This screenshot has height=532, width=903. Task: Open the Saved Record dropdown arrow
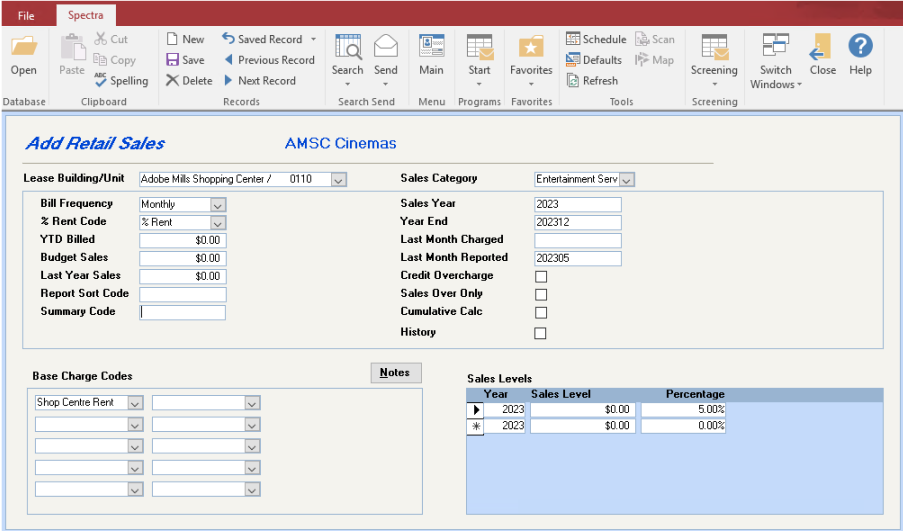pyautogui.click(x=313, y=39)
